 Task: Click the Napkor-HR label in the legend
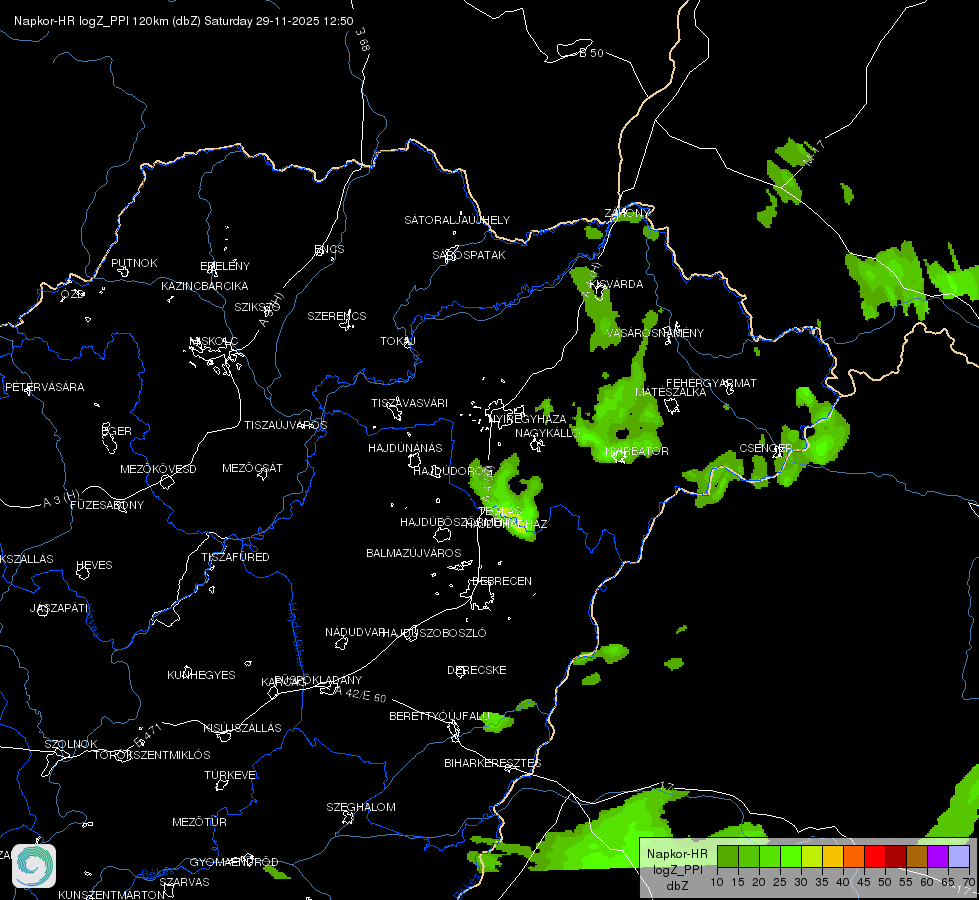pos(677,854)
